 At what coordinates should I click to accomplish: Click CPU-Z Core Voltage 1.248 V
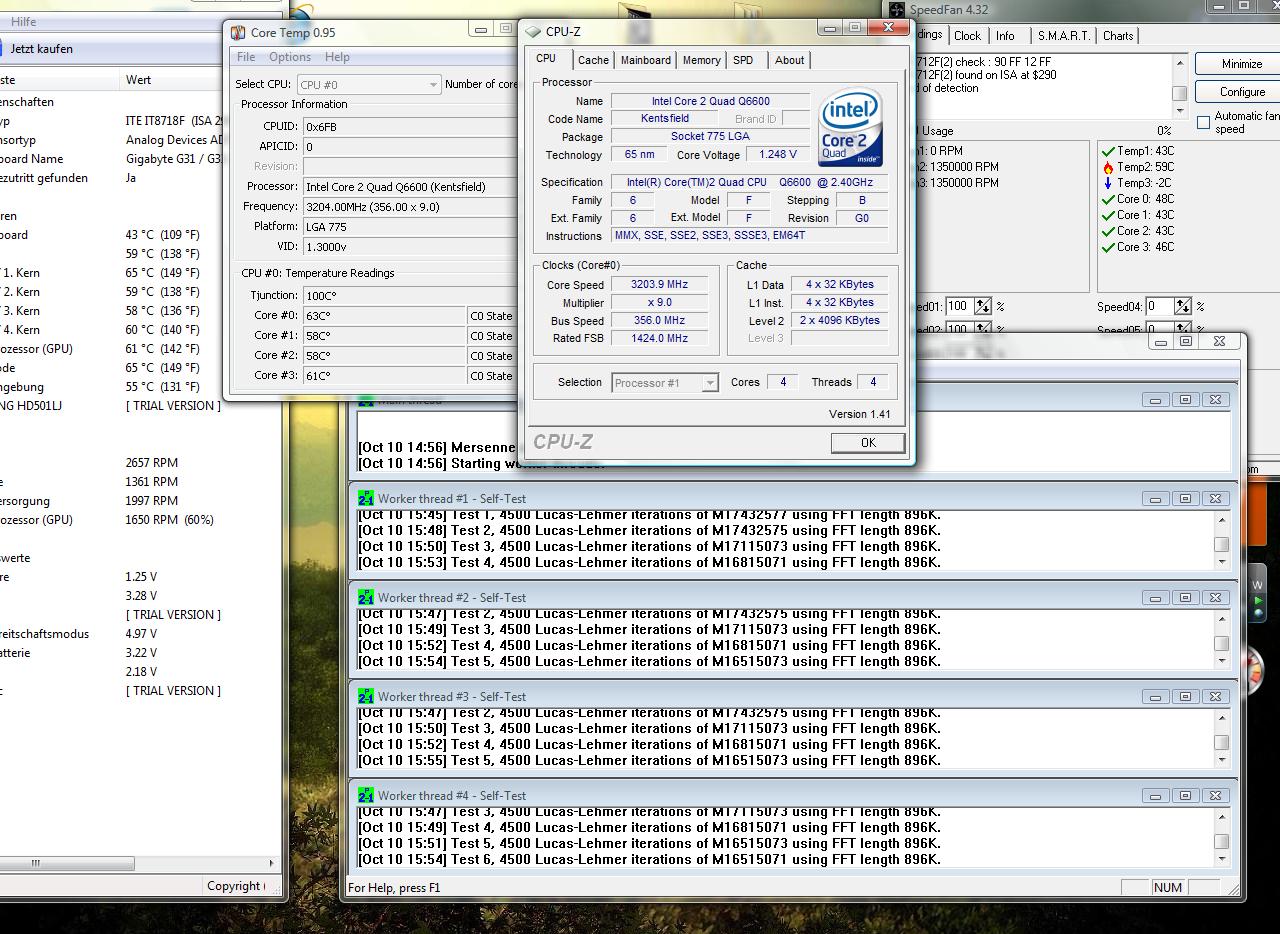point(778,155)
